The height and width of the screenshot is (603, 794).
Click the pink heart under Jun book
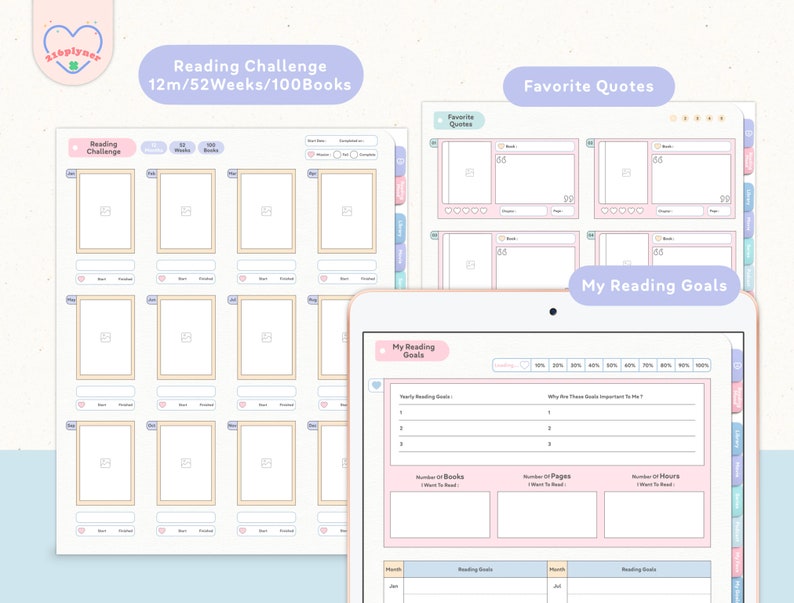[x=162, y=405]
